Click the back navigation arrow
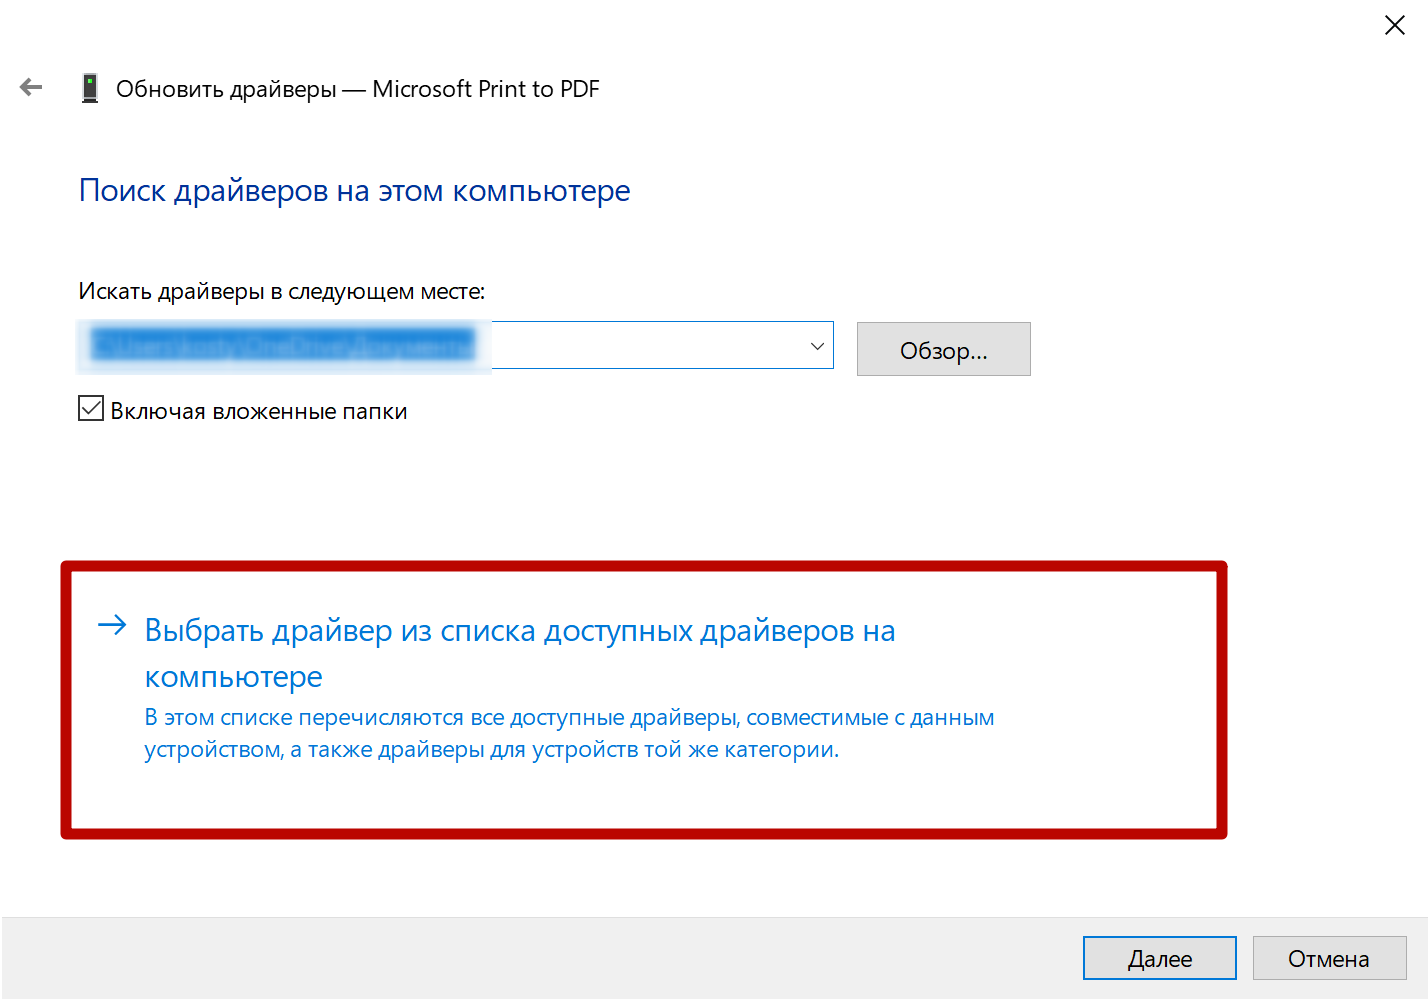 (x=31, y=87)
